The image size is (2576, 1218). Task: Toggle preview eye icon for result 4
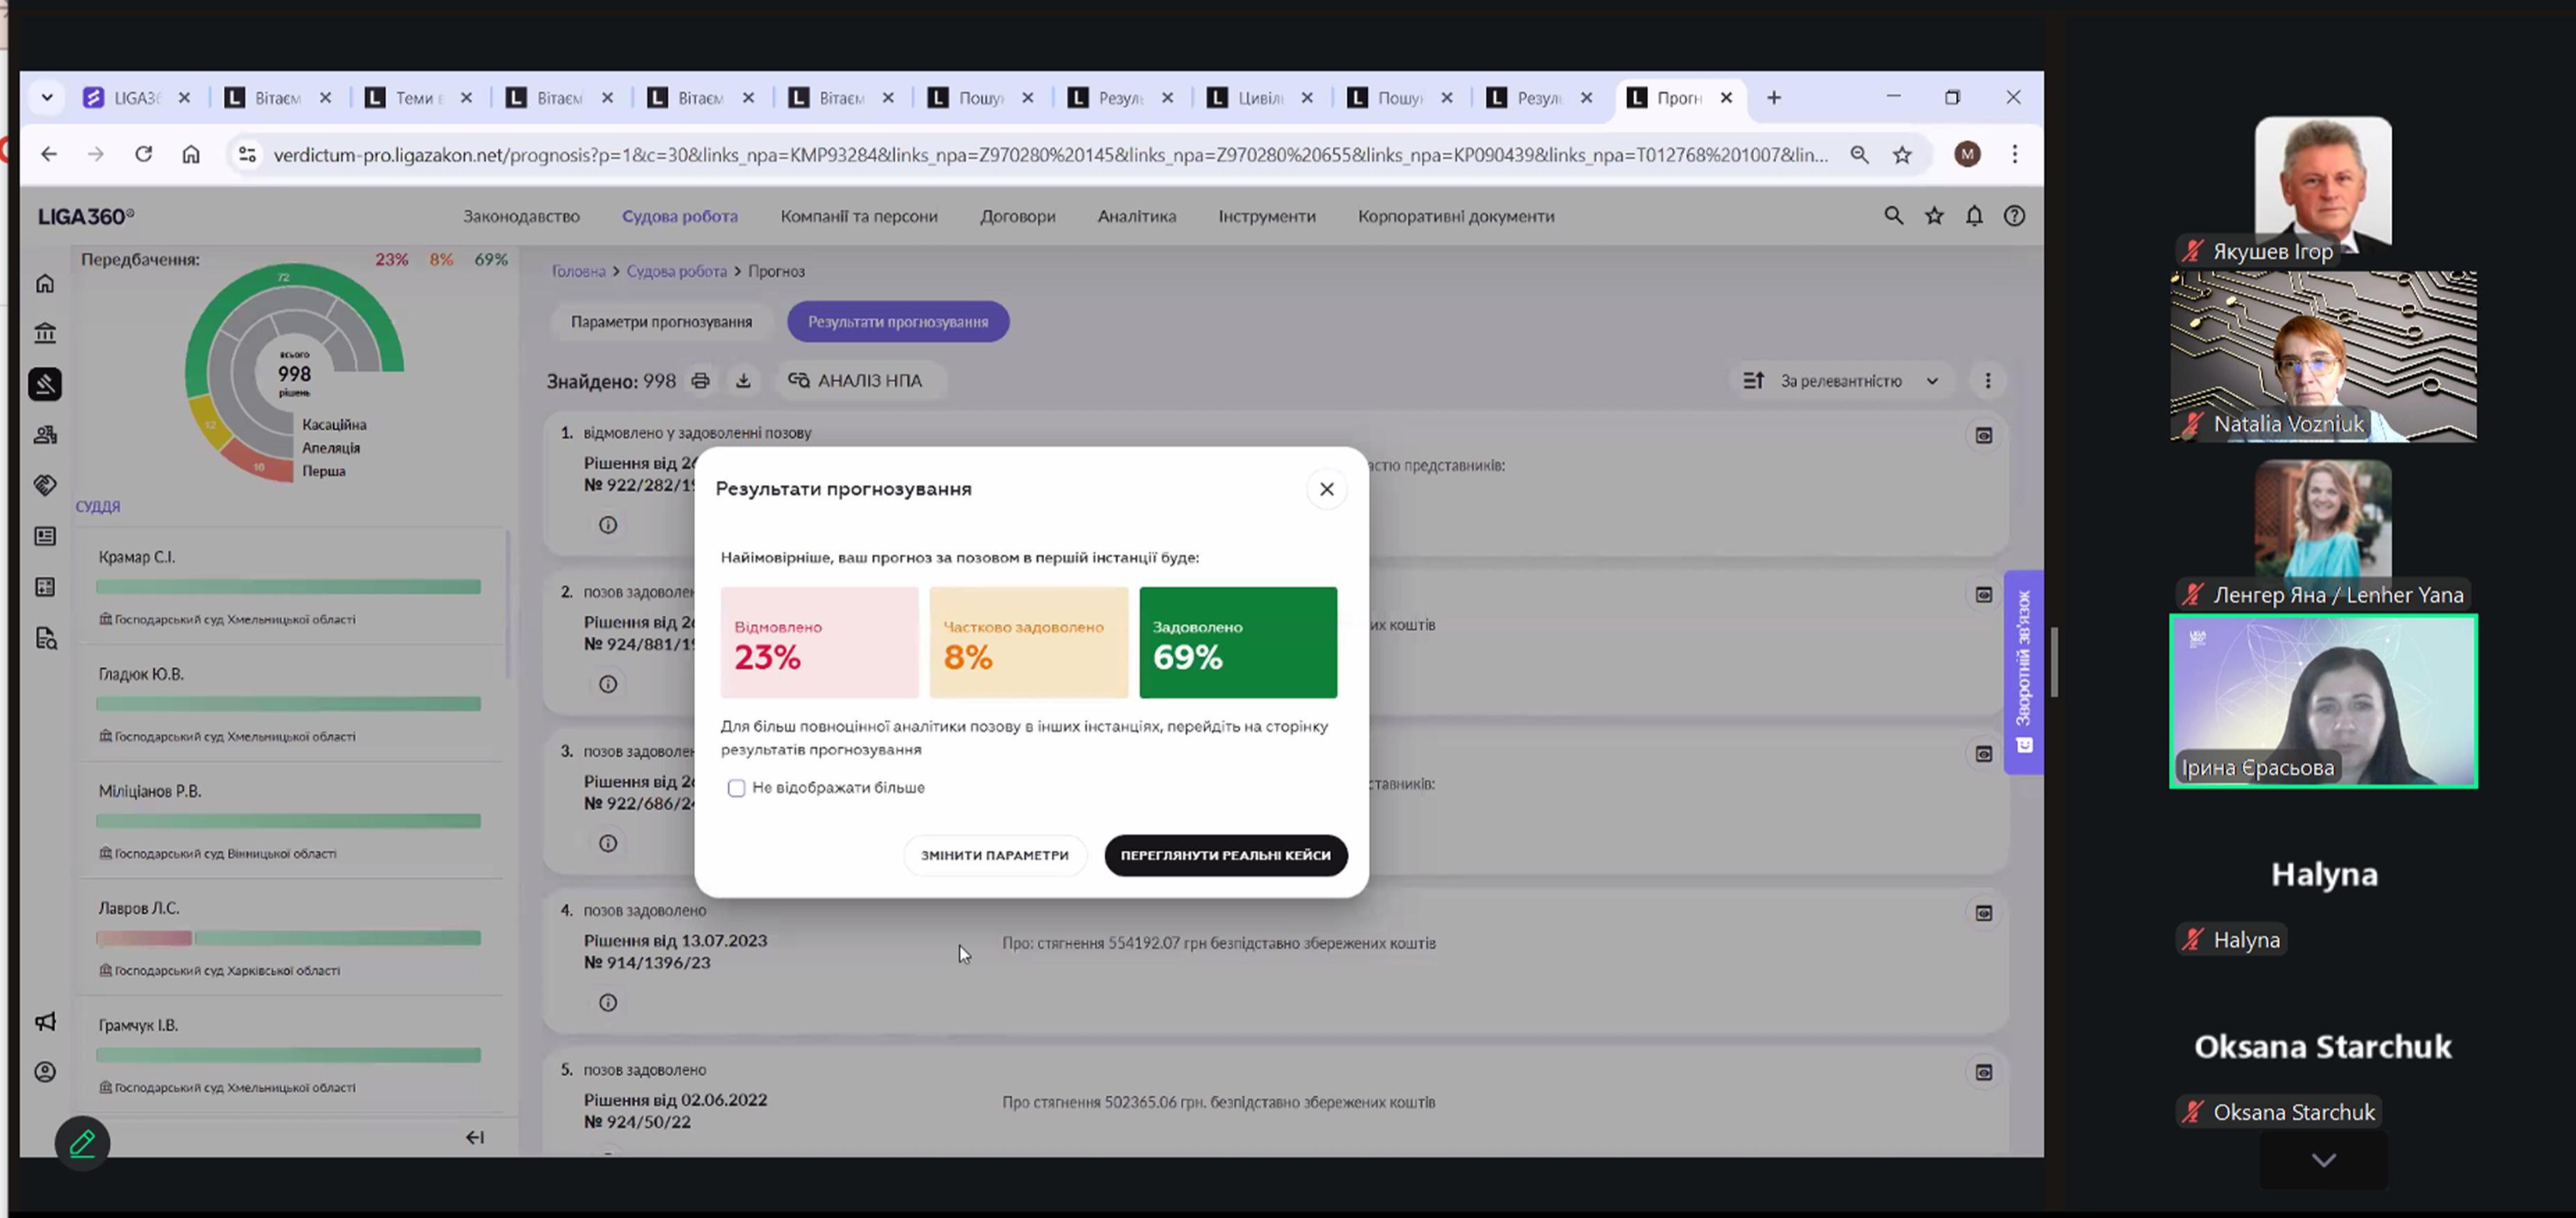coord(1983,913)
